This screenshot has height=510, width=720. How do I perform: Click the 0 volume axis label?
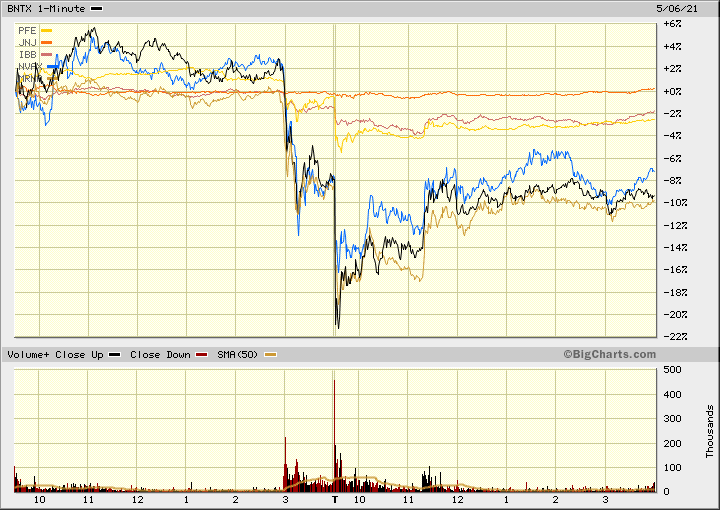(x=666, y=491)
